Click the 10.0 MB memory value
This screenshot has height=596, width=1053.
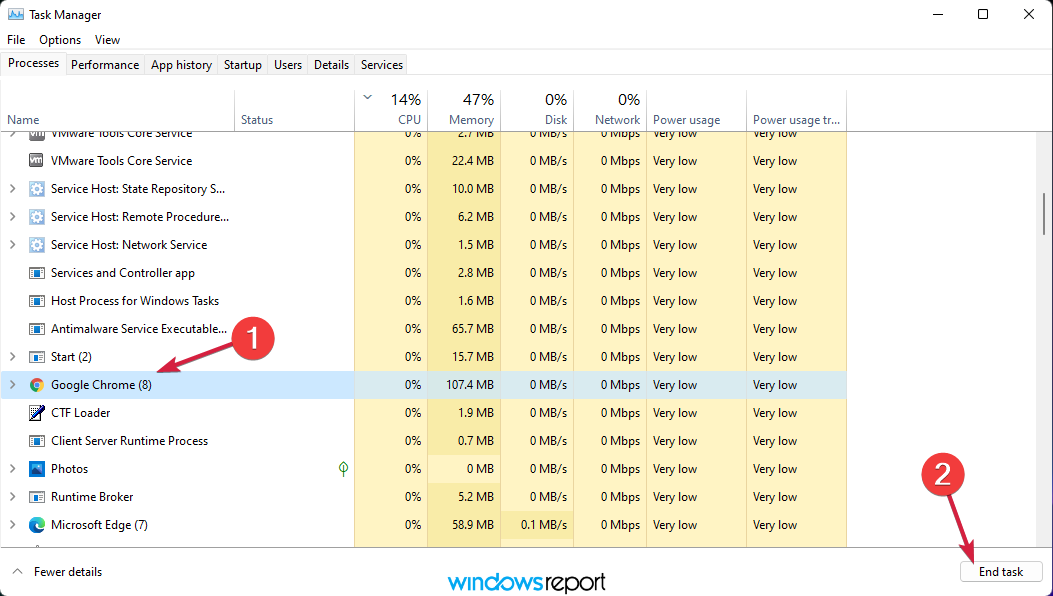[x=473, y=189]
